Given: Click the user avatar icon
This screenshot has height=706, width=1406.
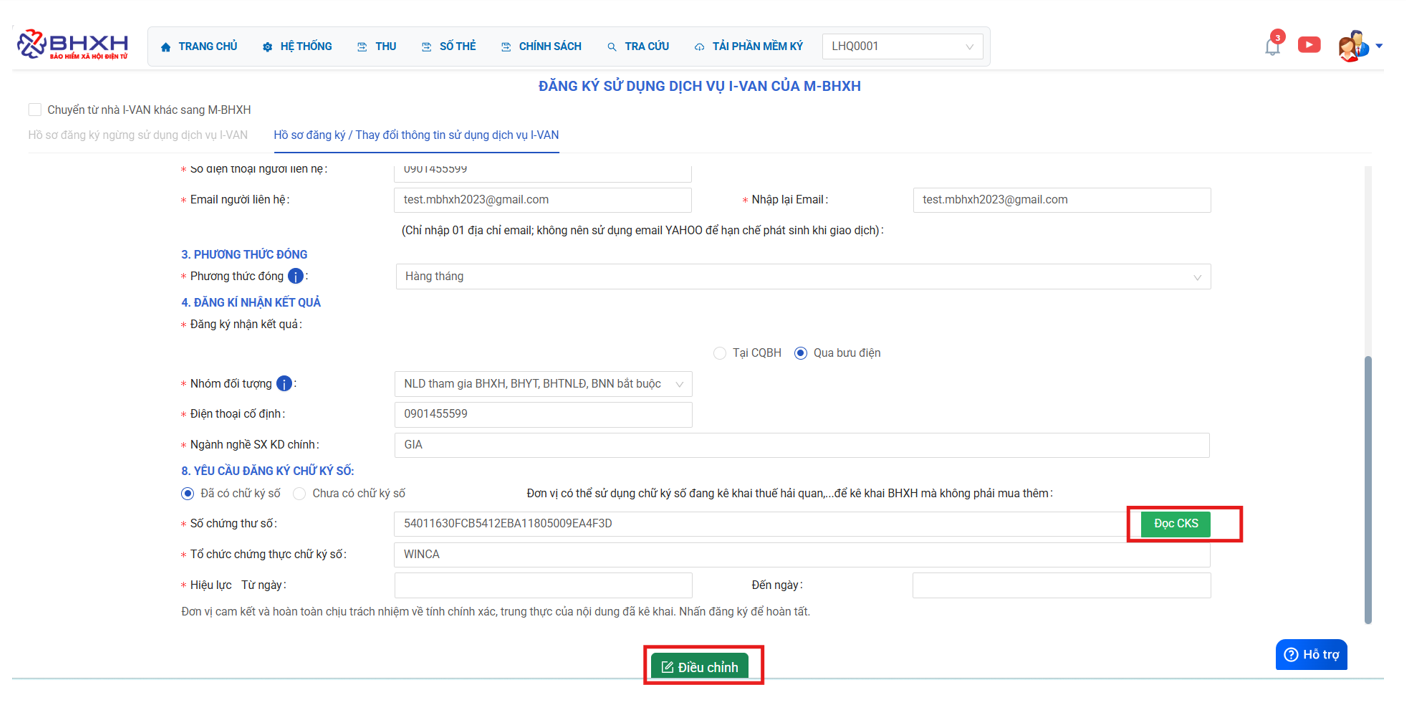Looking at the screenshot, I should pyautogui.click(x=1352, y=46).
